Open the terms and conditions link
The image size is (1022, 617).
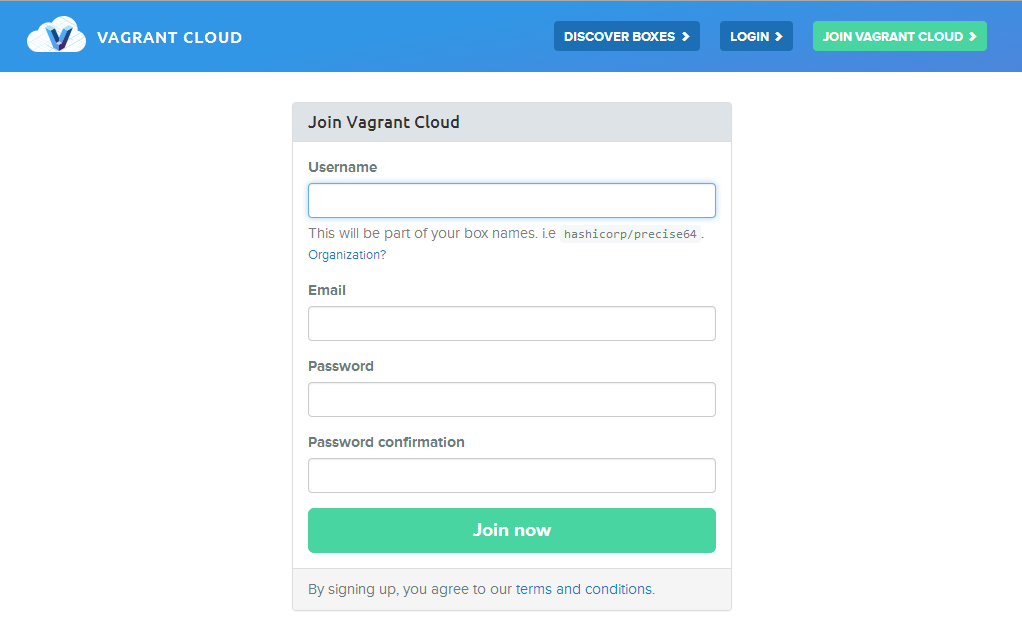point(583,589)
